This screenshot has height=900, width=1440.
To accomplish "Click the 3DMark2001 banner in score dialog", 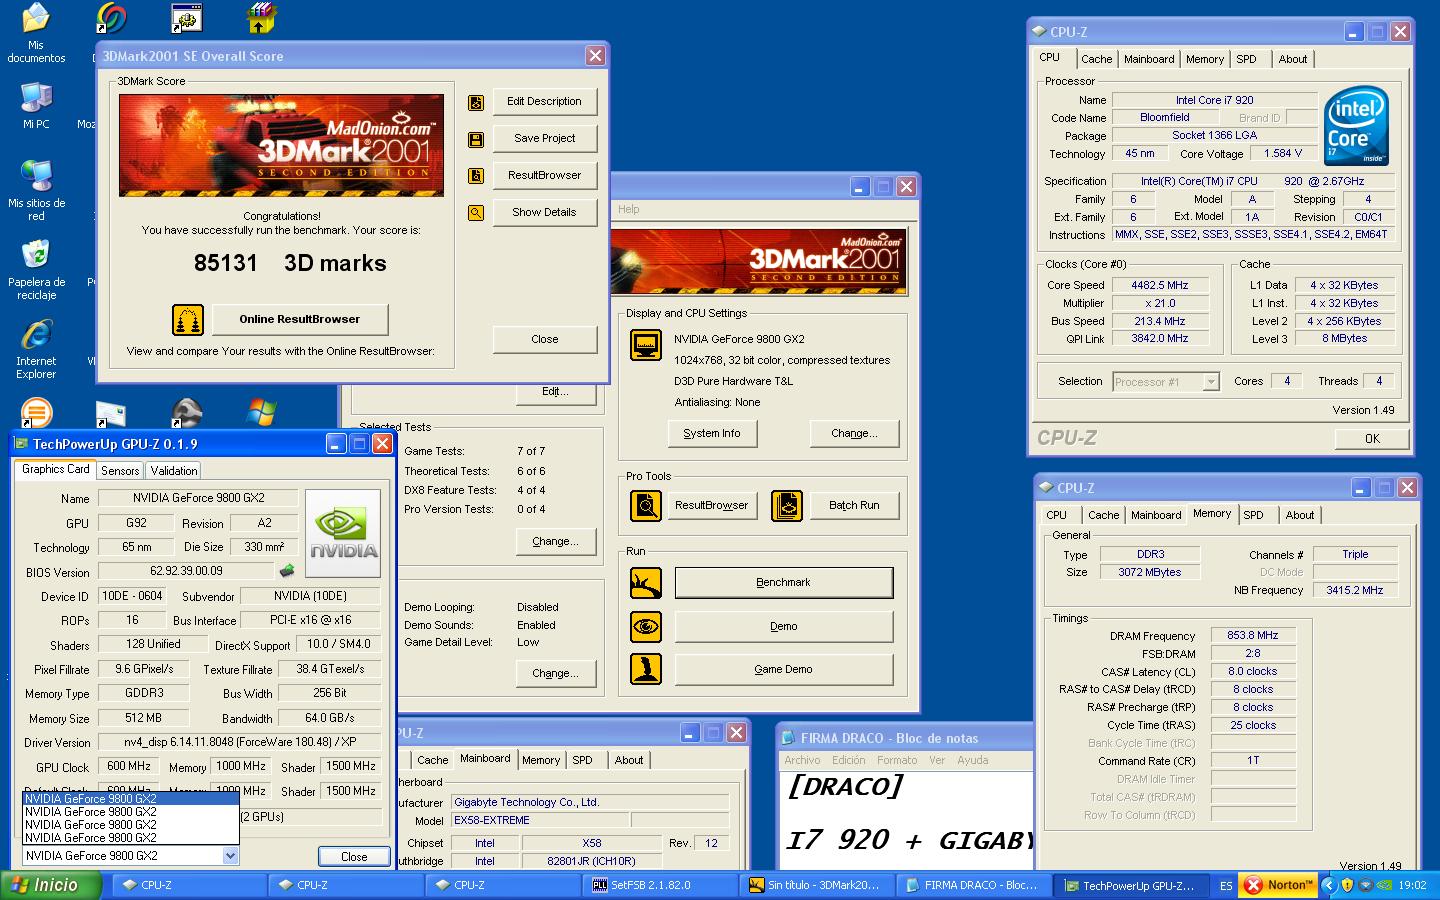I will click(x=281, y=147).
